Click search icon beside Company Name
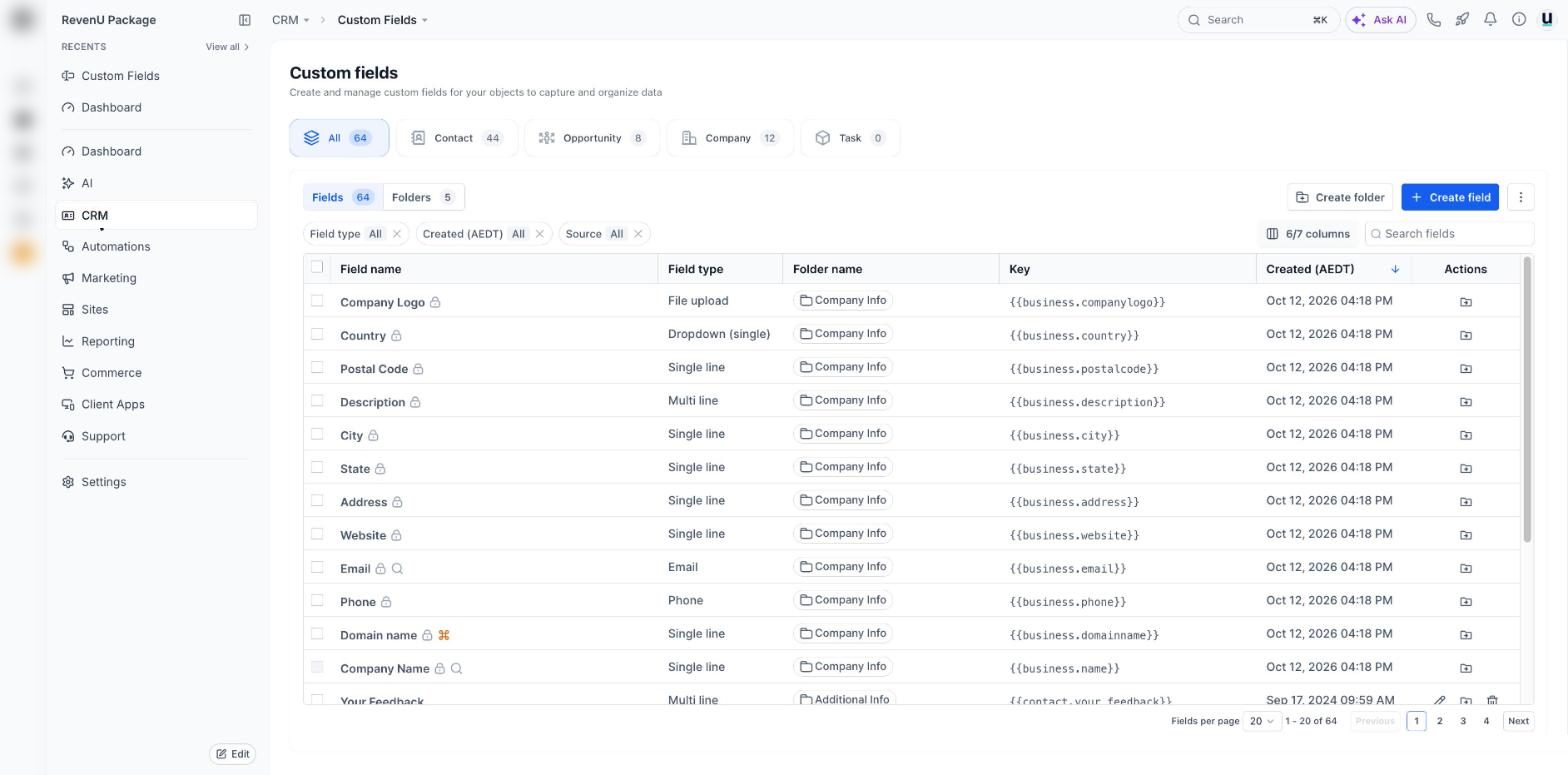The height and width of the screenshot is (775, 1568). (x=456, y=669)
